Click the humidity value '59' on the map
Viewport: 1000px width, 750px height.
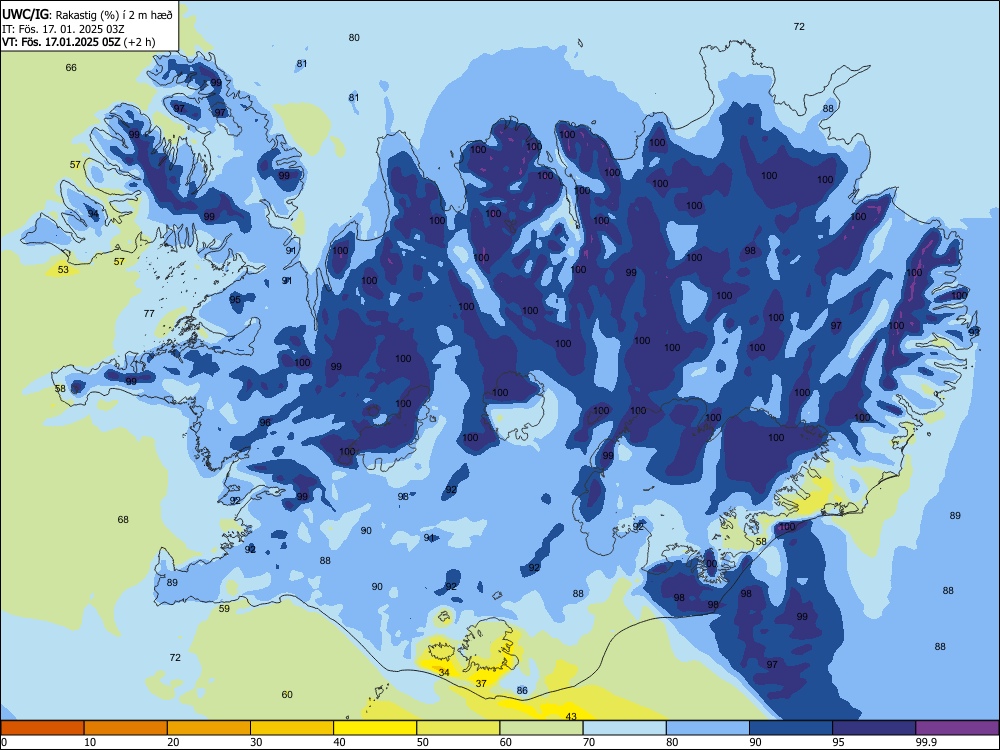tap(224, 608)
